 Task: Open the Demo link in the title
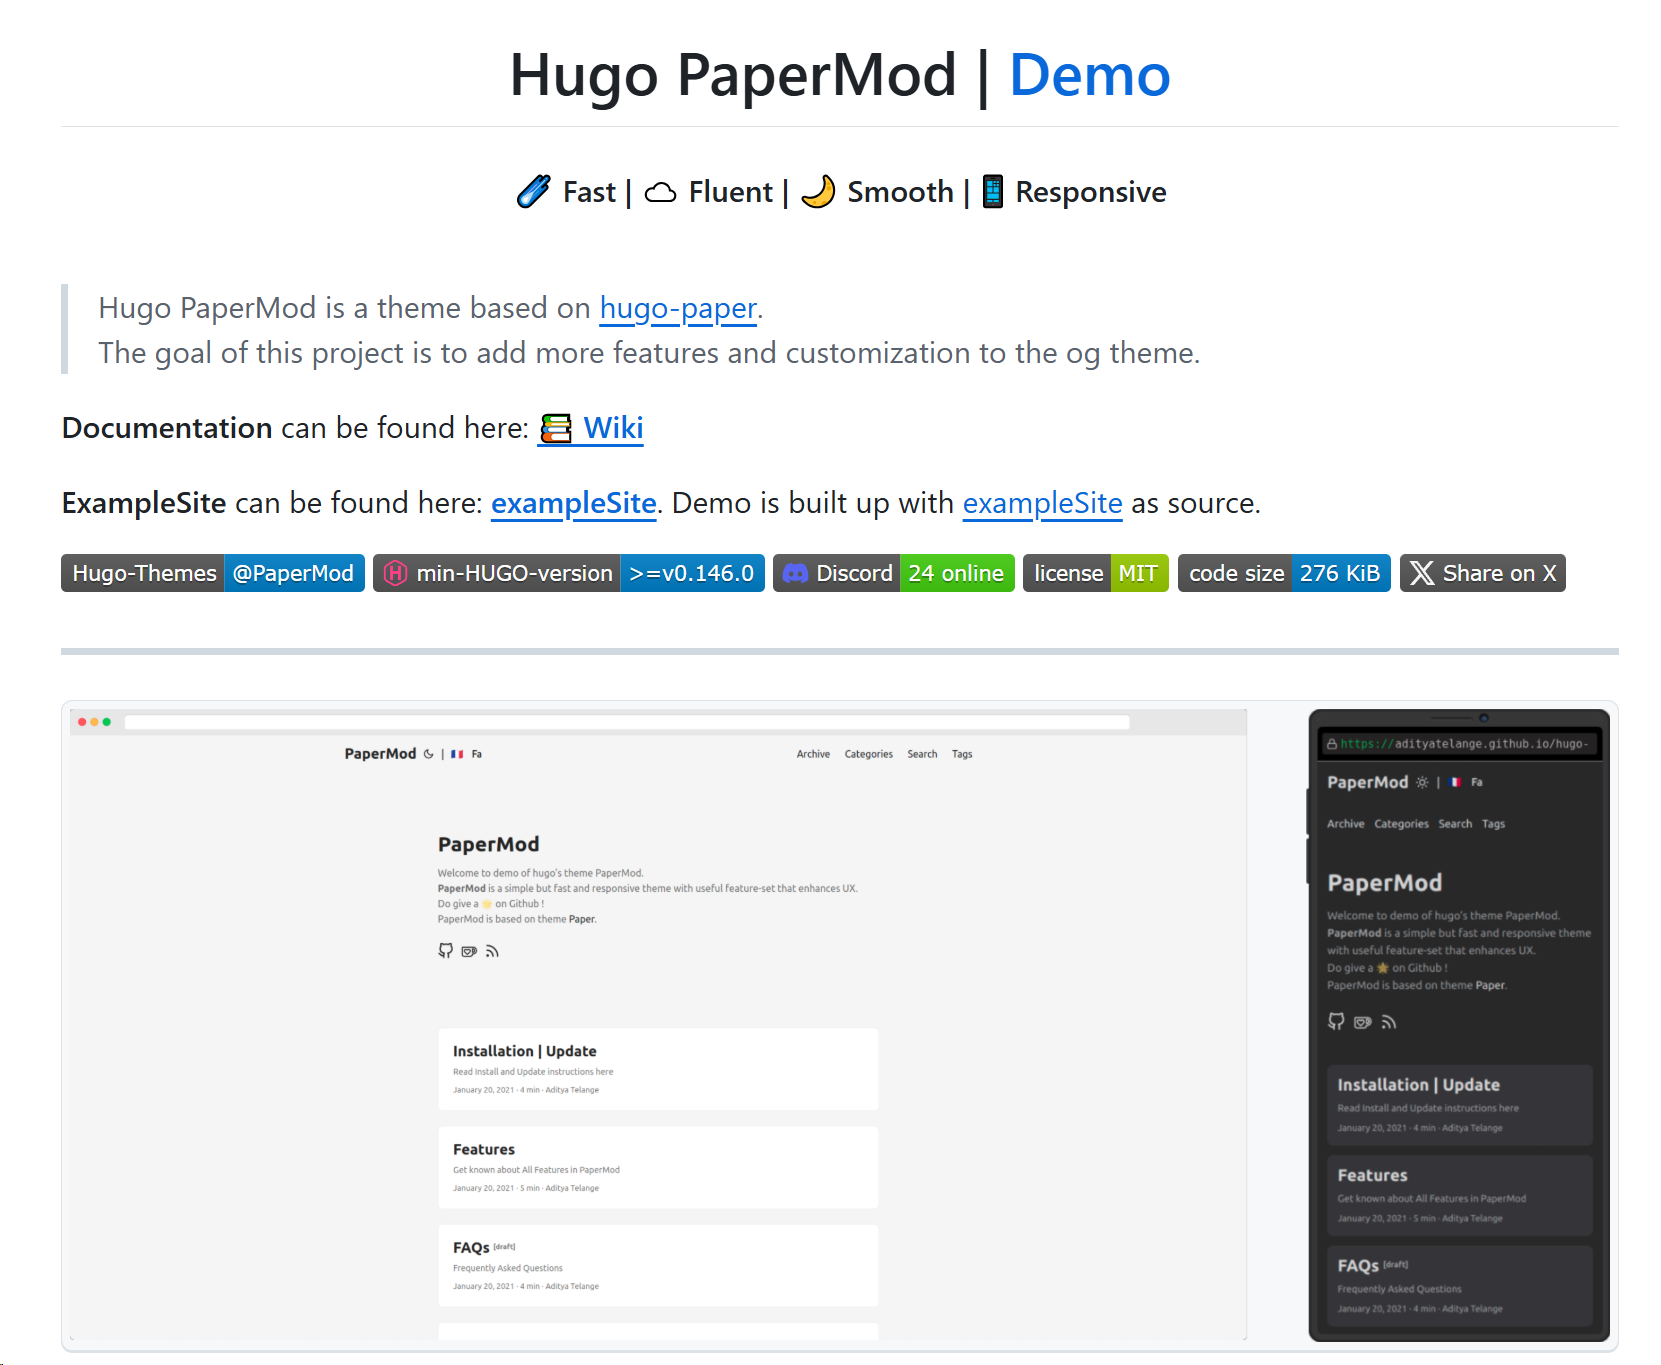[x=1089, y=75]
